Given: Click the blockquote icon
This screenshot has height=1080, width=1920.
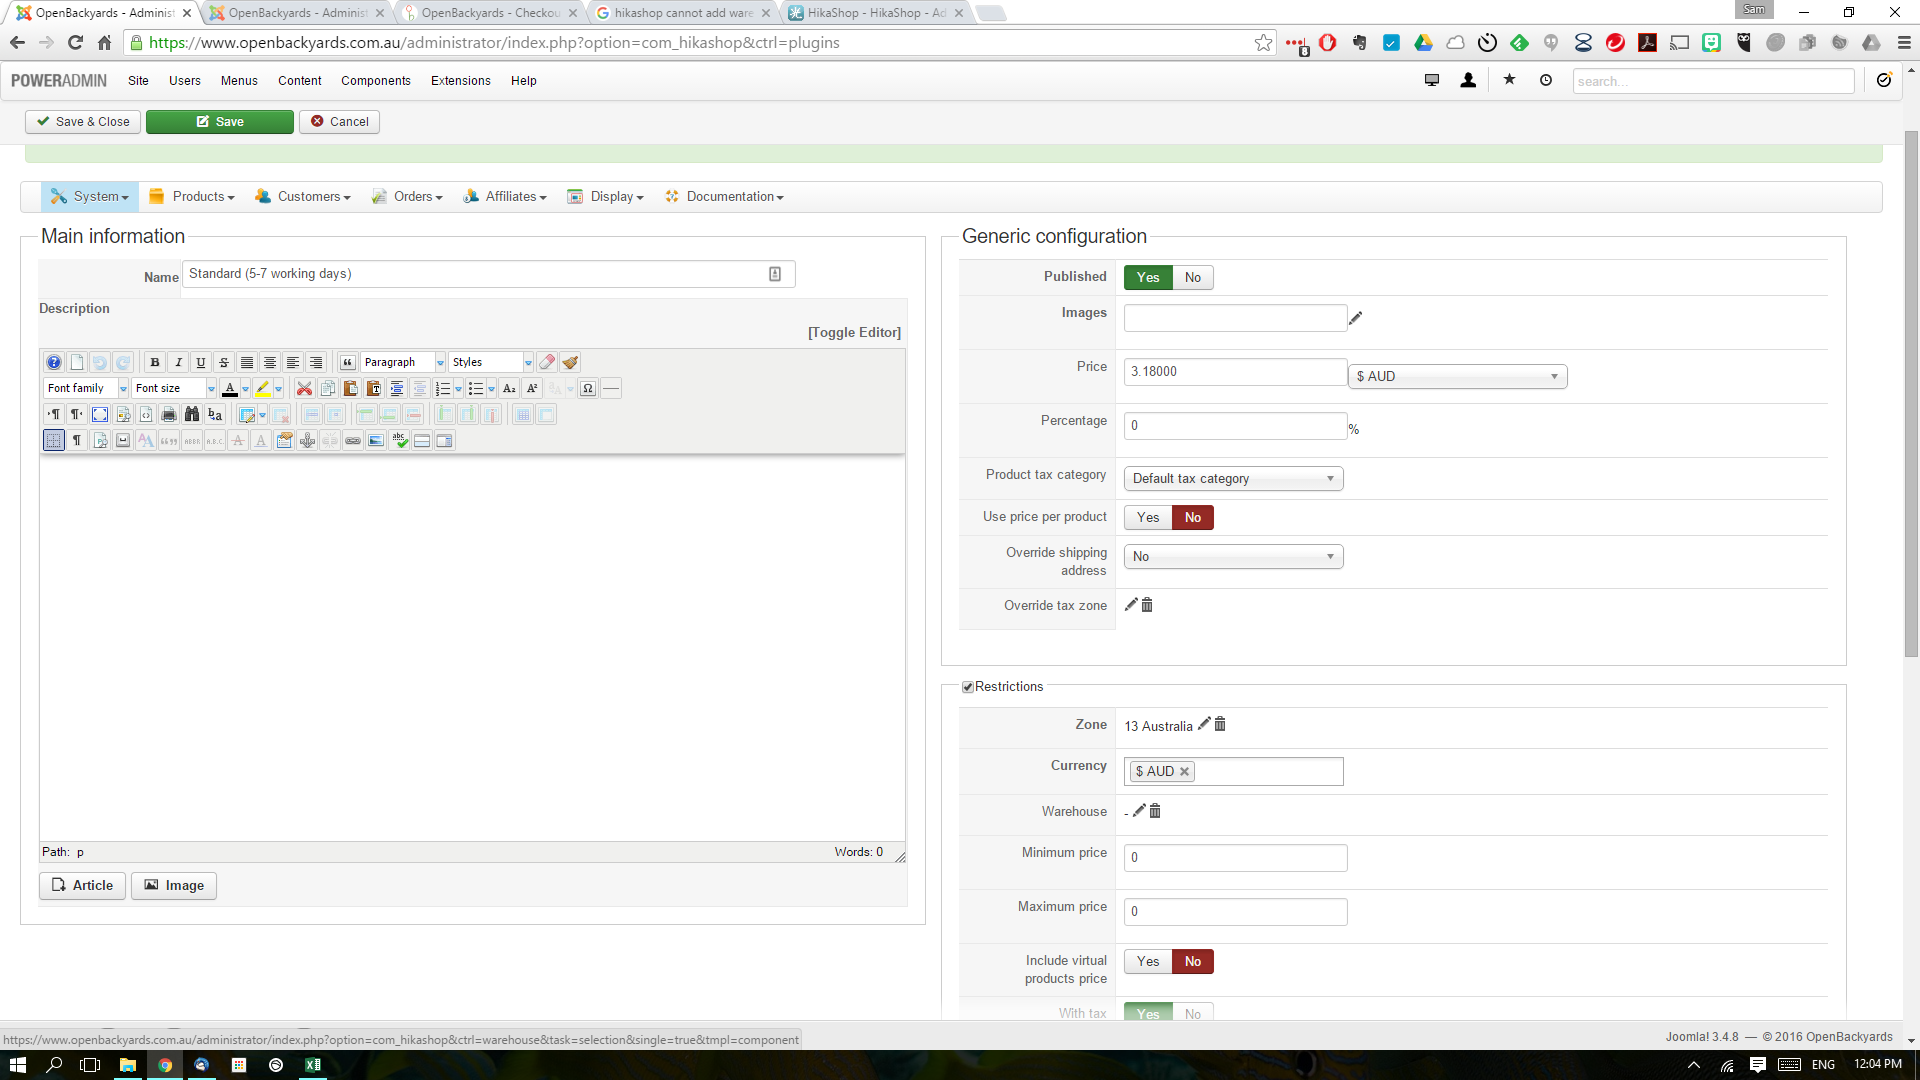Looking at the screenshot, I should pos(348,362).
